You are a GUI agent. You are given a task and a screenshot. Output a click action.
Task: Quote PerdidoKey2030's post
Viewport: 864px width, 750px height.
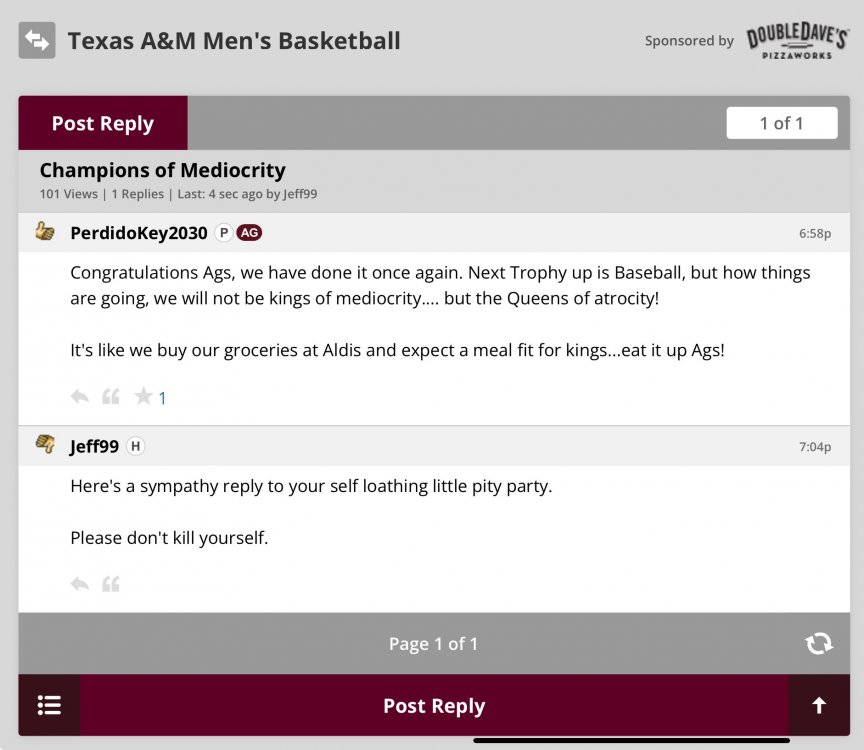(111, 397)
